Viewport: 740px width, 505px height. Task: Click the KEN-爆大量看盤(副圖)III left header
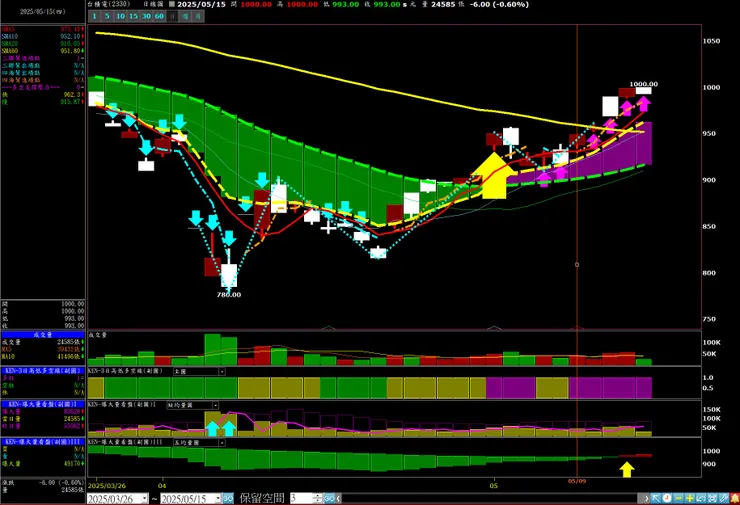[x=42, y=442]
